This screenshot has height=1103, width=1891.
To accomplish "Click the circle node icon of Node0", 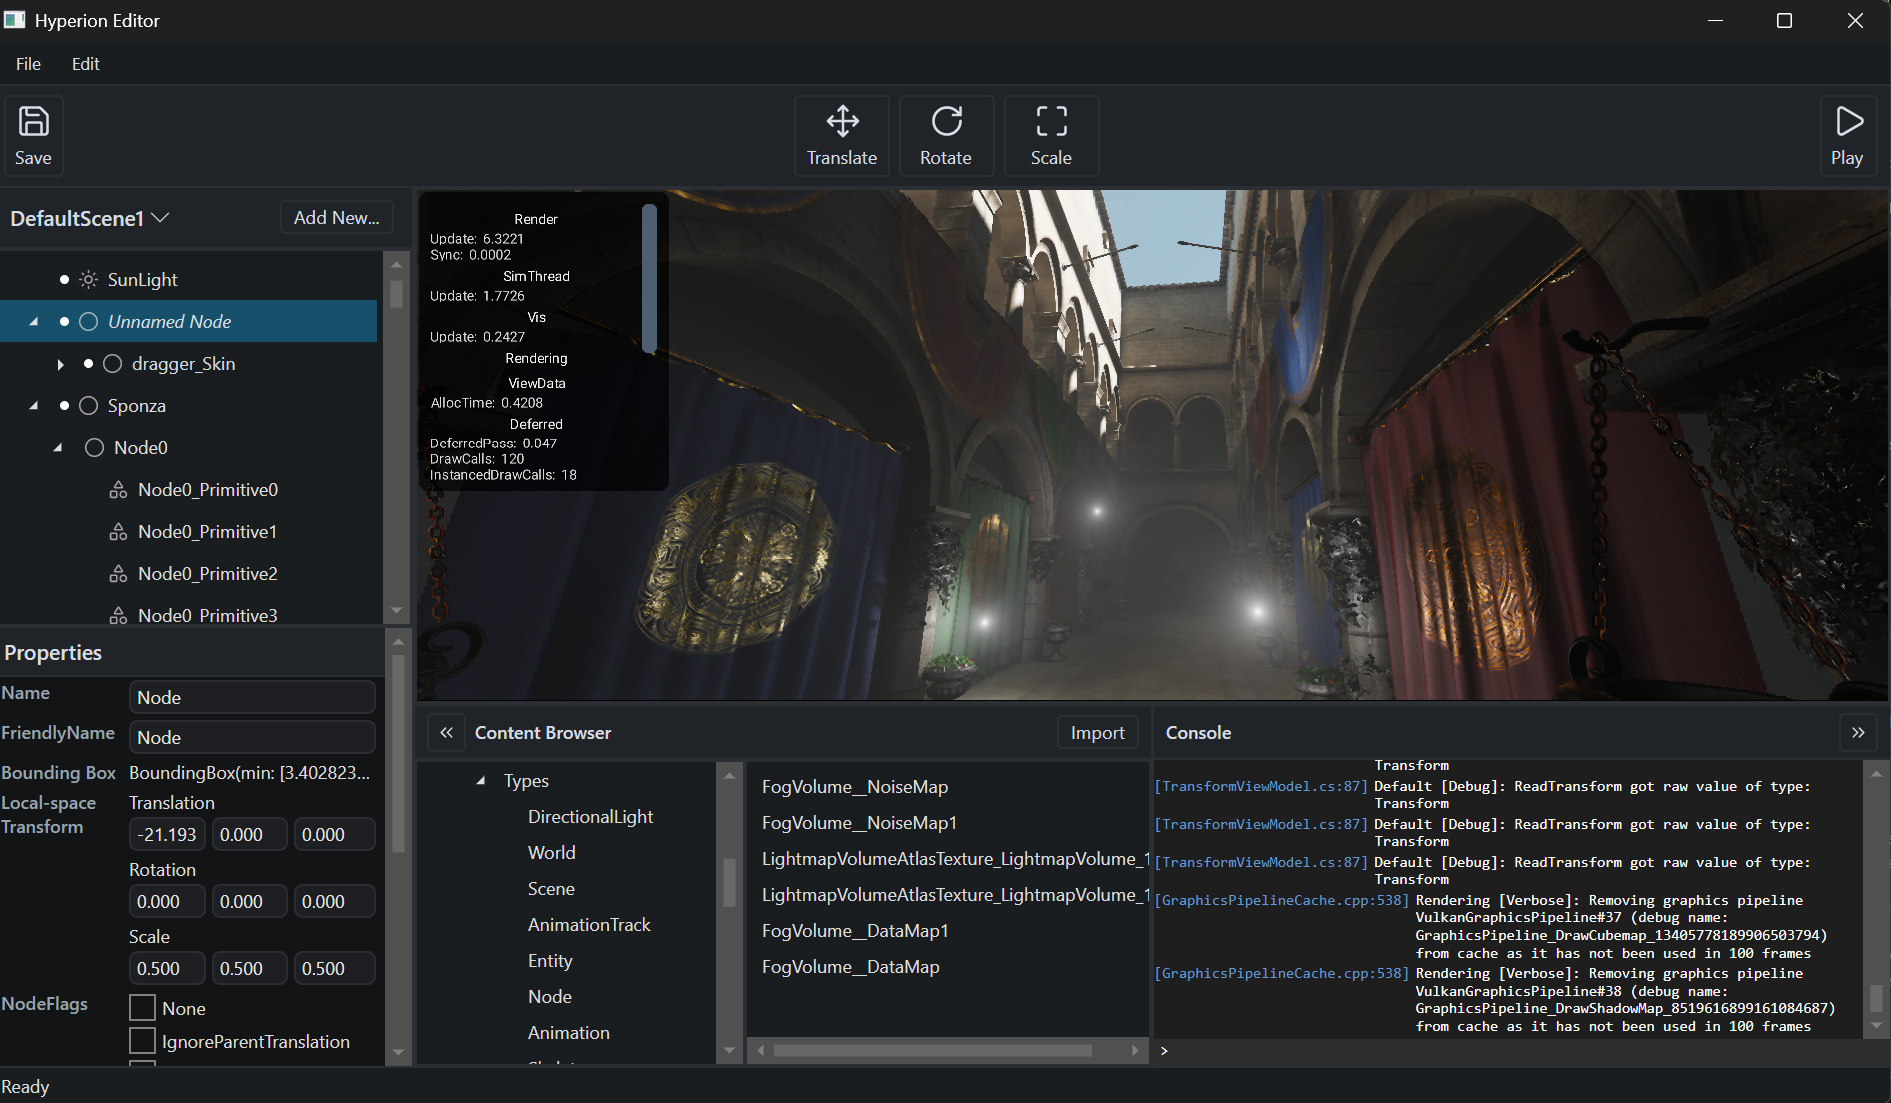I will coord(95,448).
